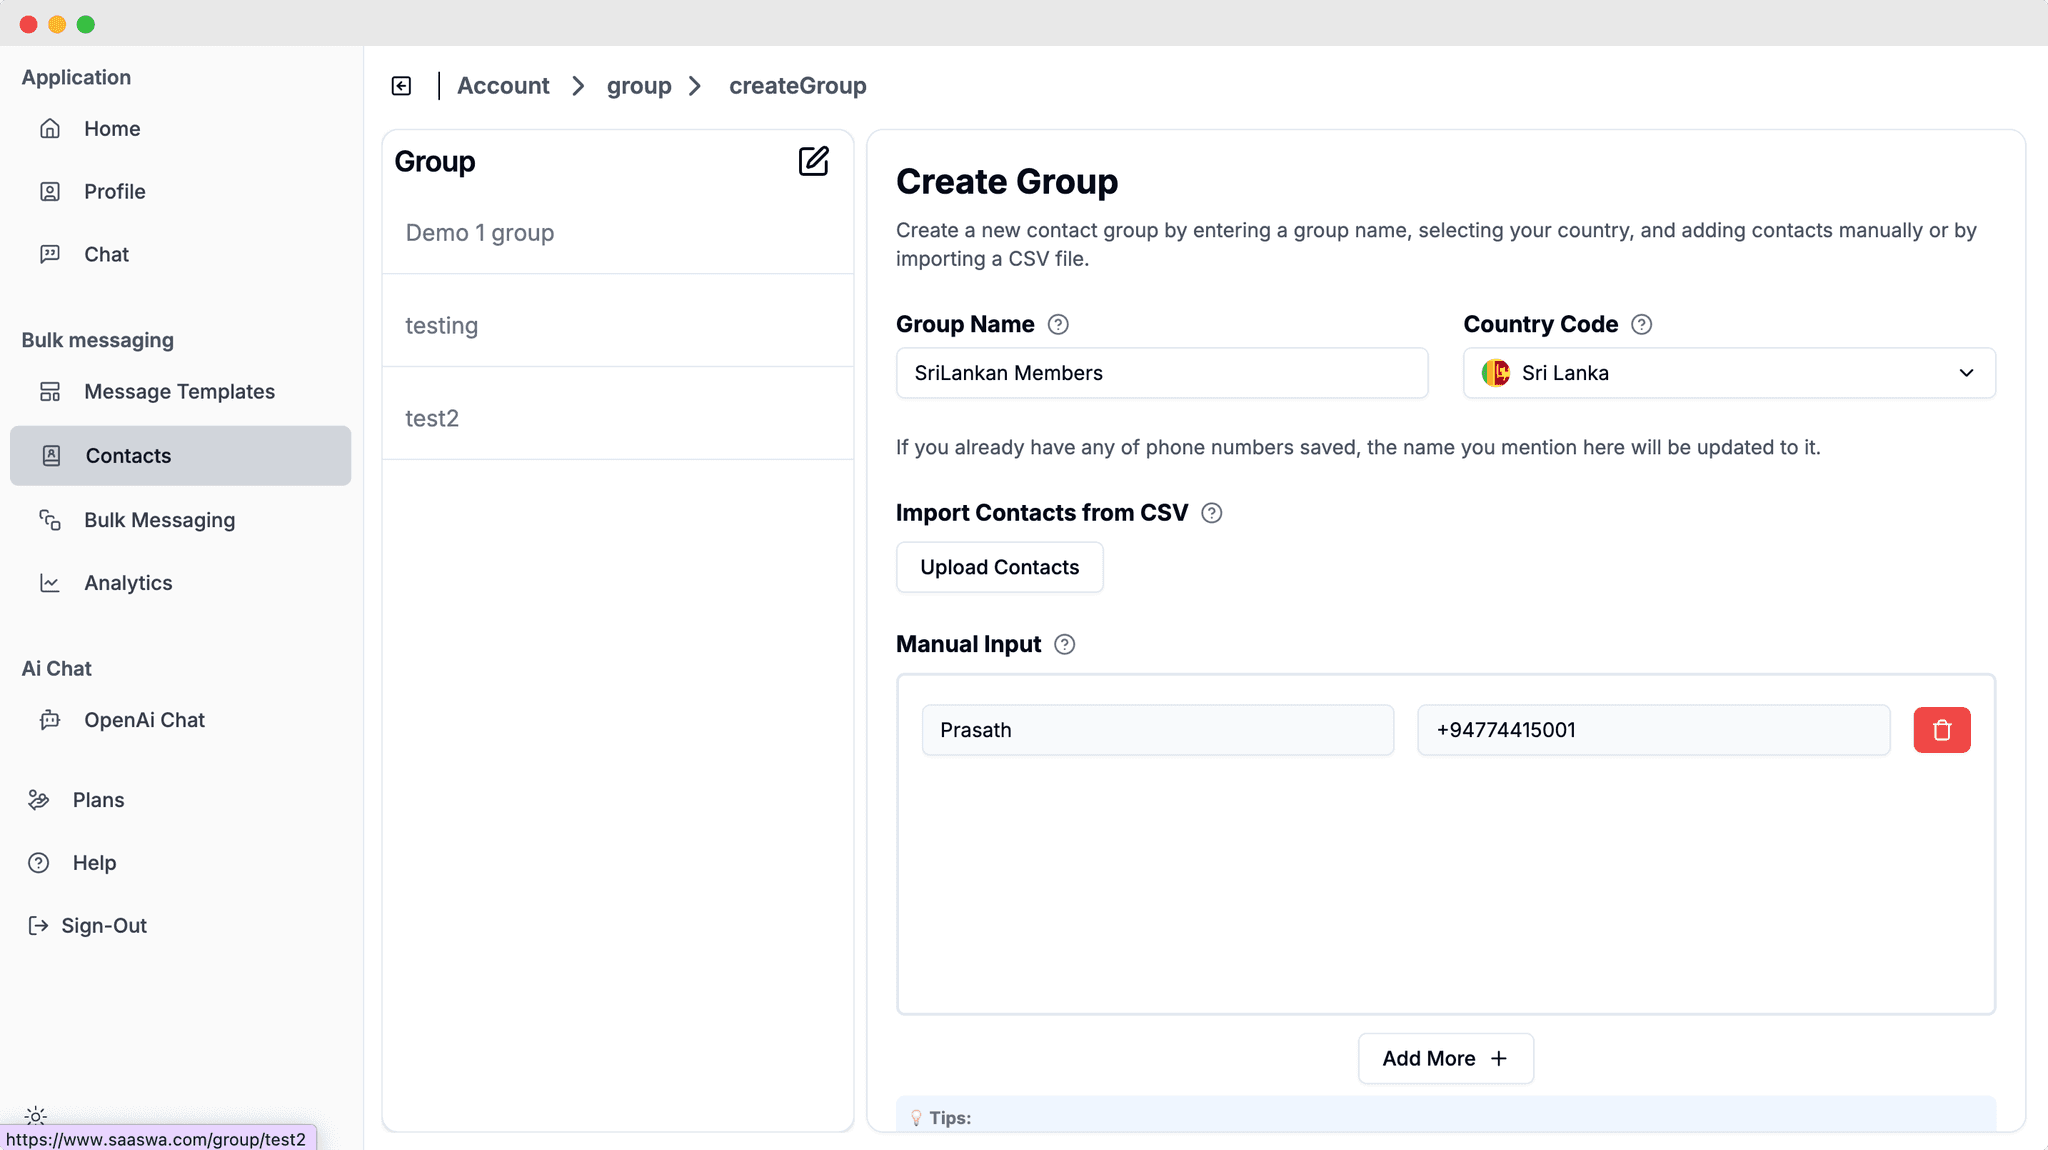The image size is (2048, 1150).
Task: Select the Home icon in the sidebar
Action: pos(51,128)
